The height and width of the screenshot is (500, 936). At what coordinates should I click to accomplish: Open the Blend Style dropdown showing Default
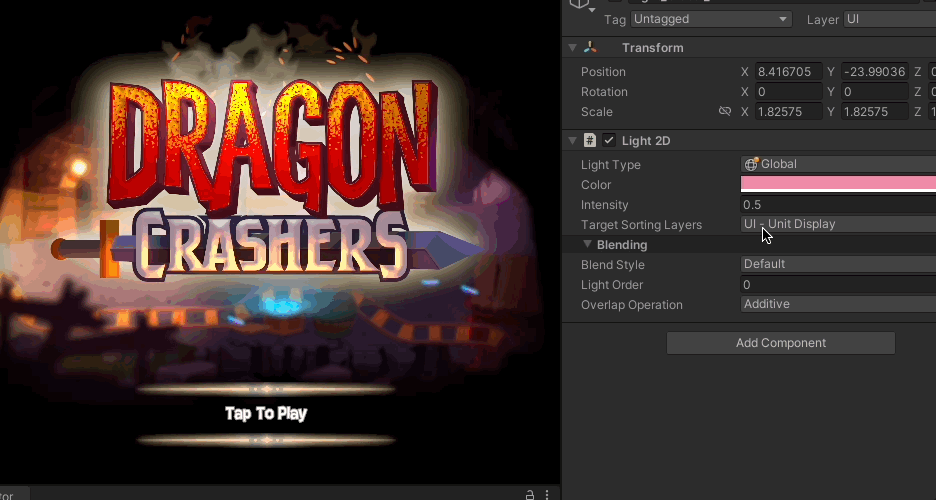tap(838, 264)
